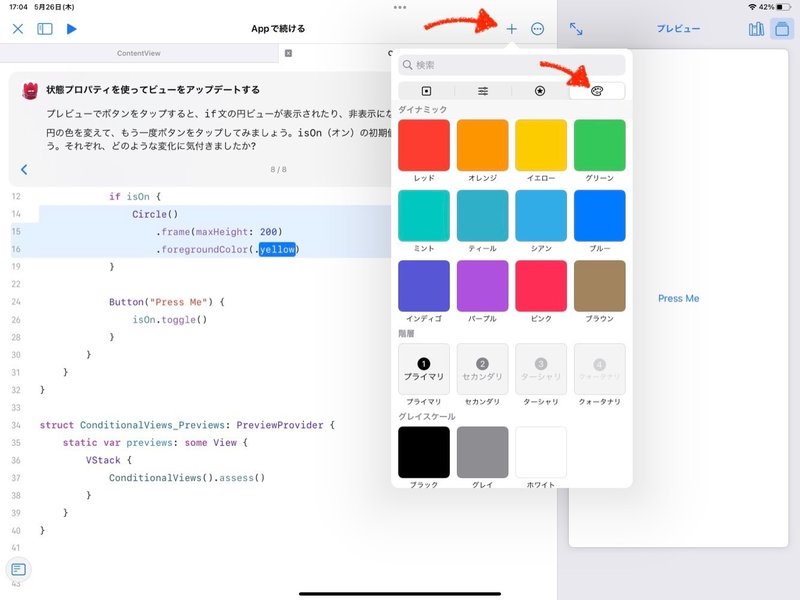Toggle the sidebar panel icon
The height and width of the screenshot is (600, 800).
45,29
